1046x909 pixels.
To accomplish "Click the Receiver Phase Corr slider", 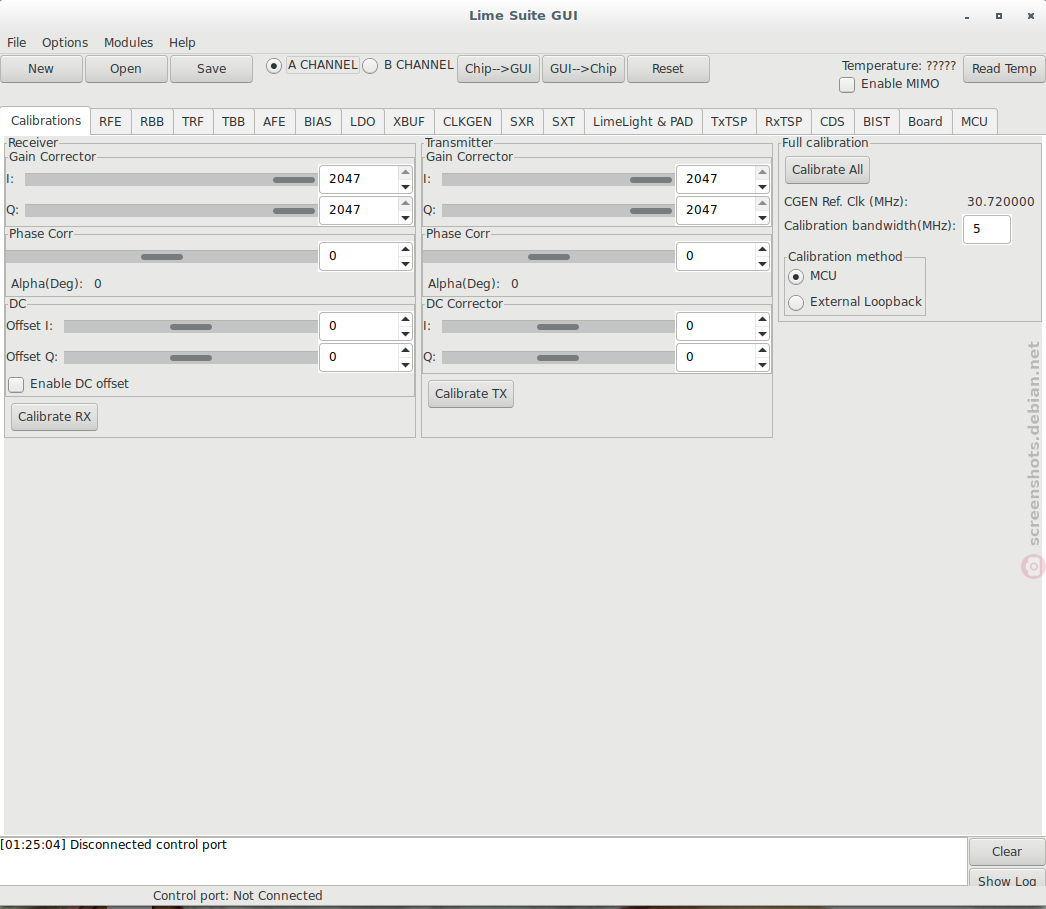I will tap(161, 257).
